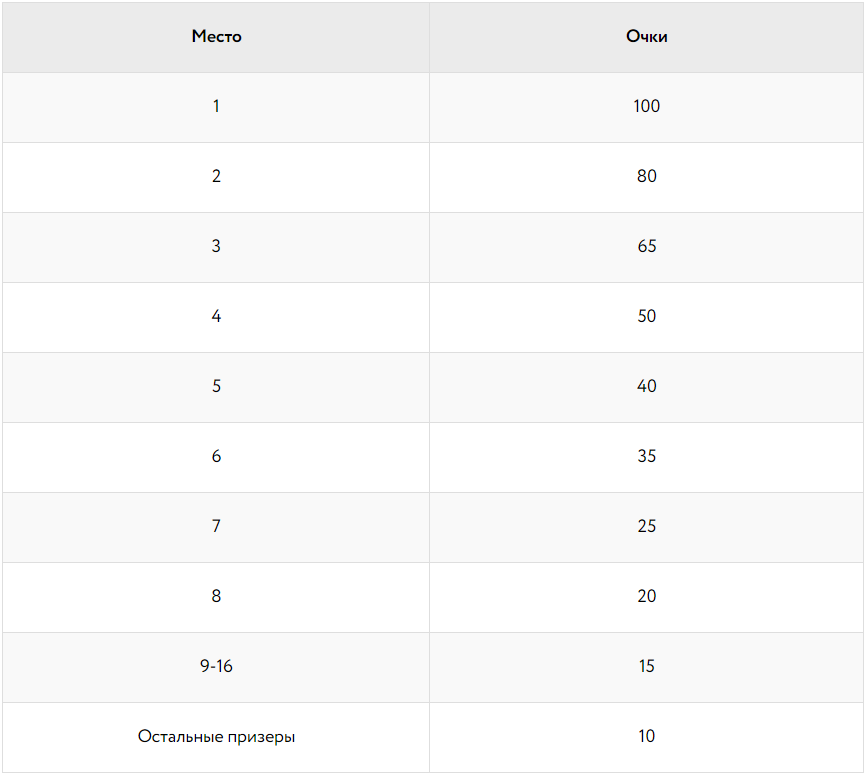Select the place 7 cell
This screenshot has height=777, width=867.
pyautogui.click(x=216, y=526)
